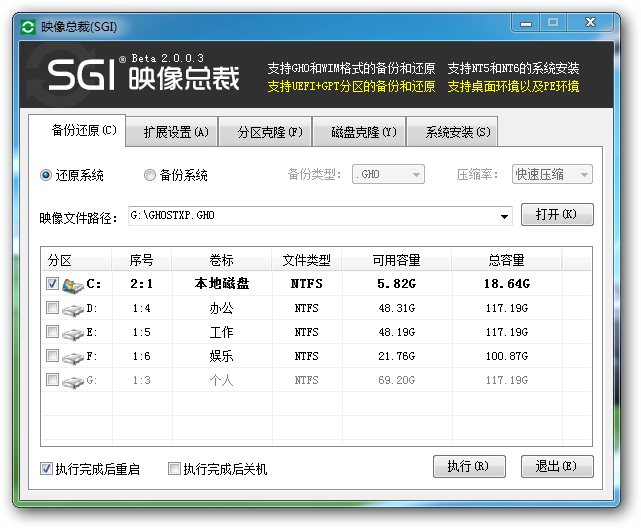The width and height of the screenshot is (641, 528).
Task: Click the 卷标 column header
Action: tap(222, 260)
